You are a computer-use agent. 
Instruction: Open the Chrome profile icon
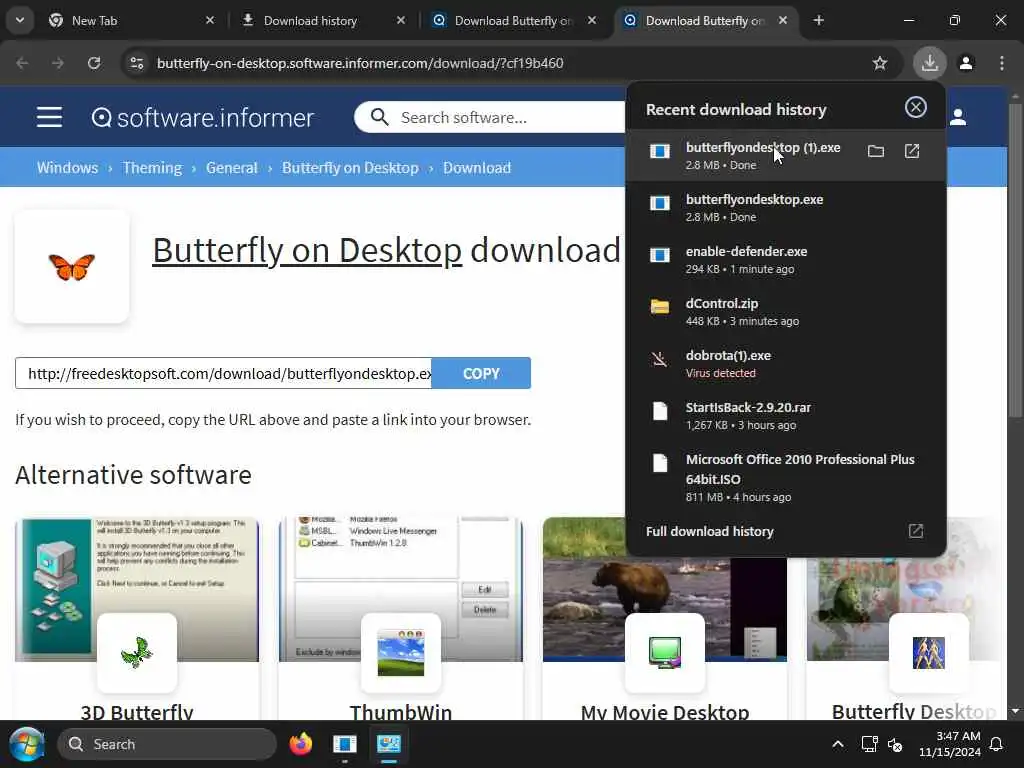(x=966, y=63)
